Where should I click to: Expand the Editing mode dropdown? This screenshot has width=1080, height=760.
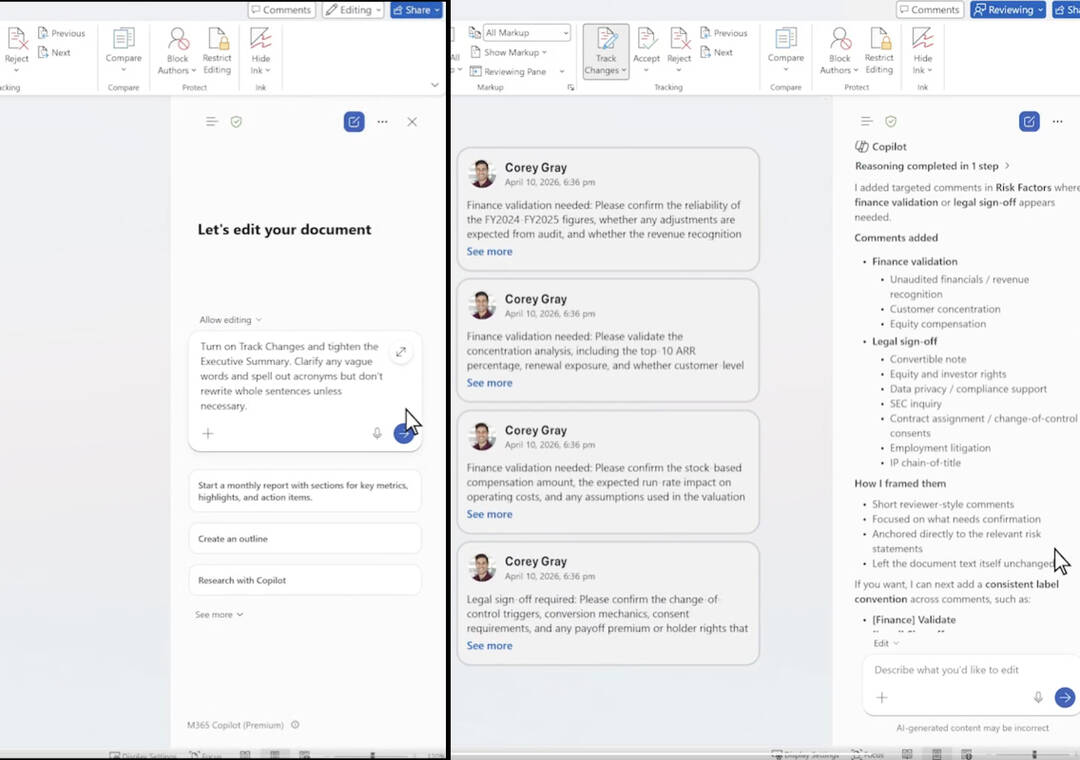click(353, 10)
